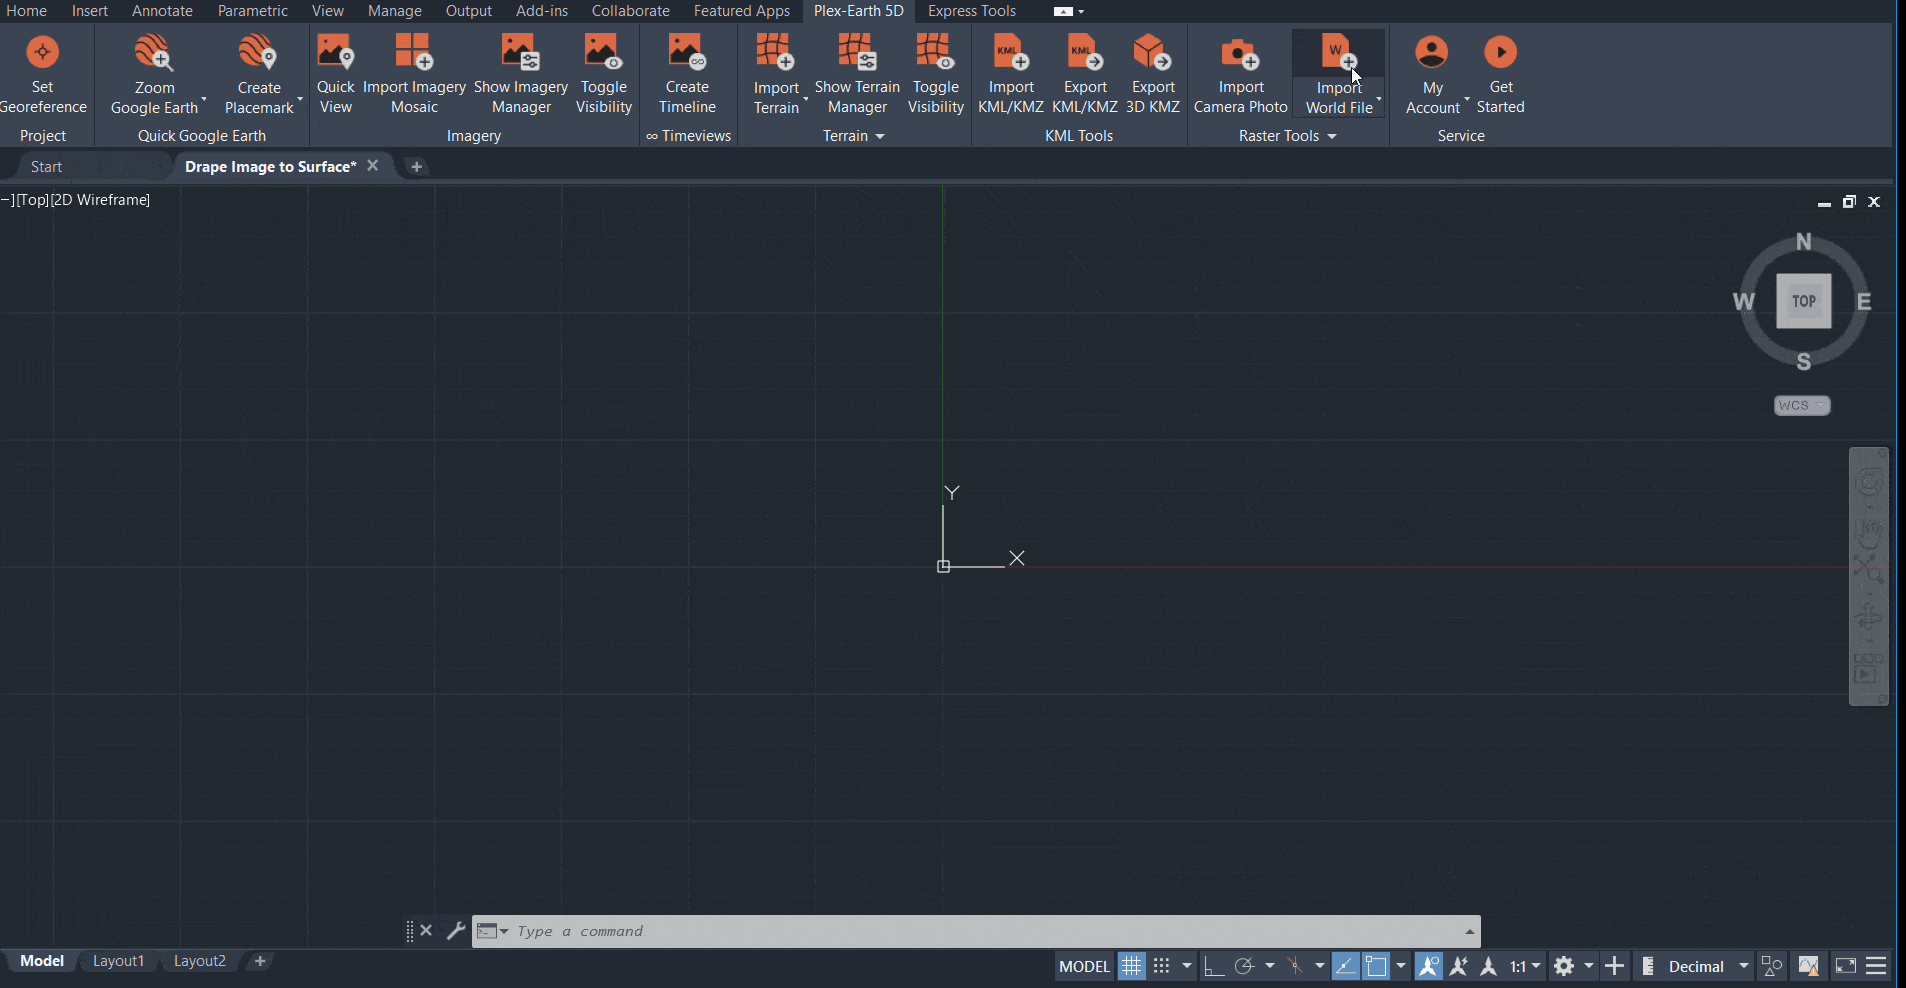The height and width of the screenshot is (988, 1906).
Task: Expand the Terrain panel title
Action: (853, 136)
